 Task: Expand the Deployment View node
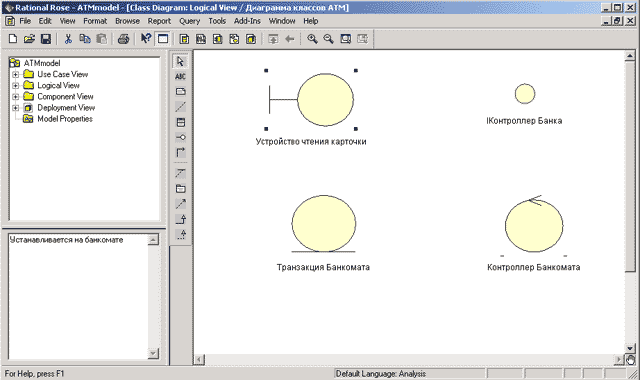(x=16, y=108)
